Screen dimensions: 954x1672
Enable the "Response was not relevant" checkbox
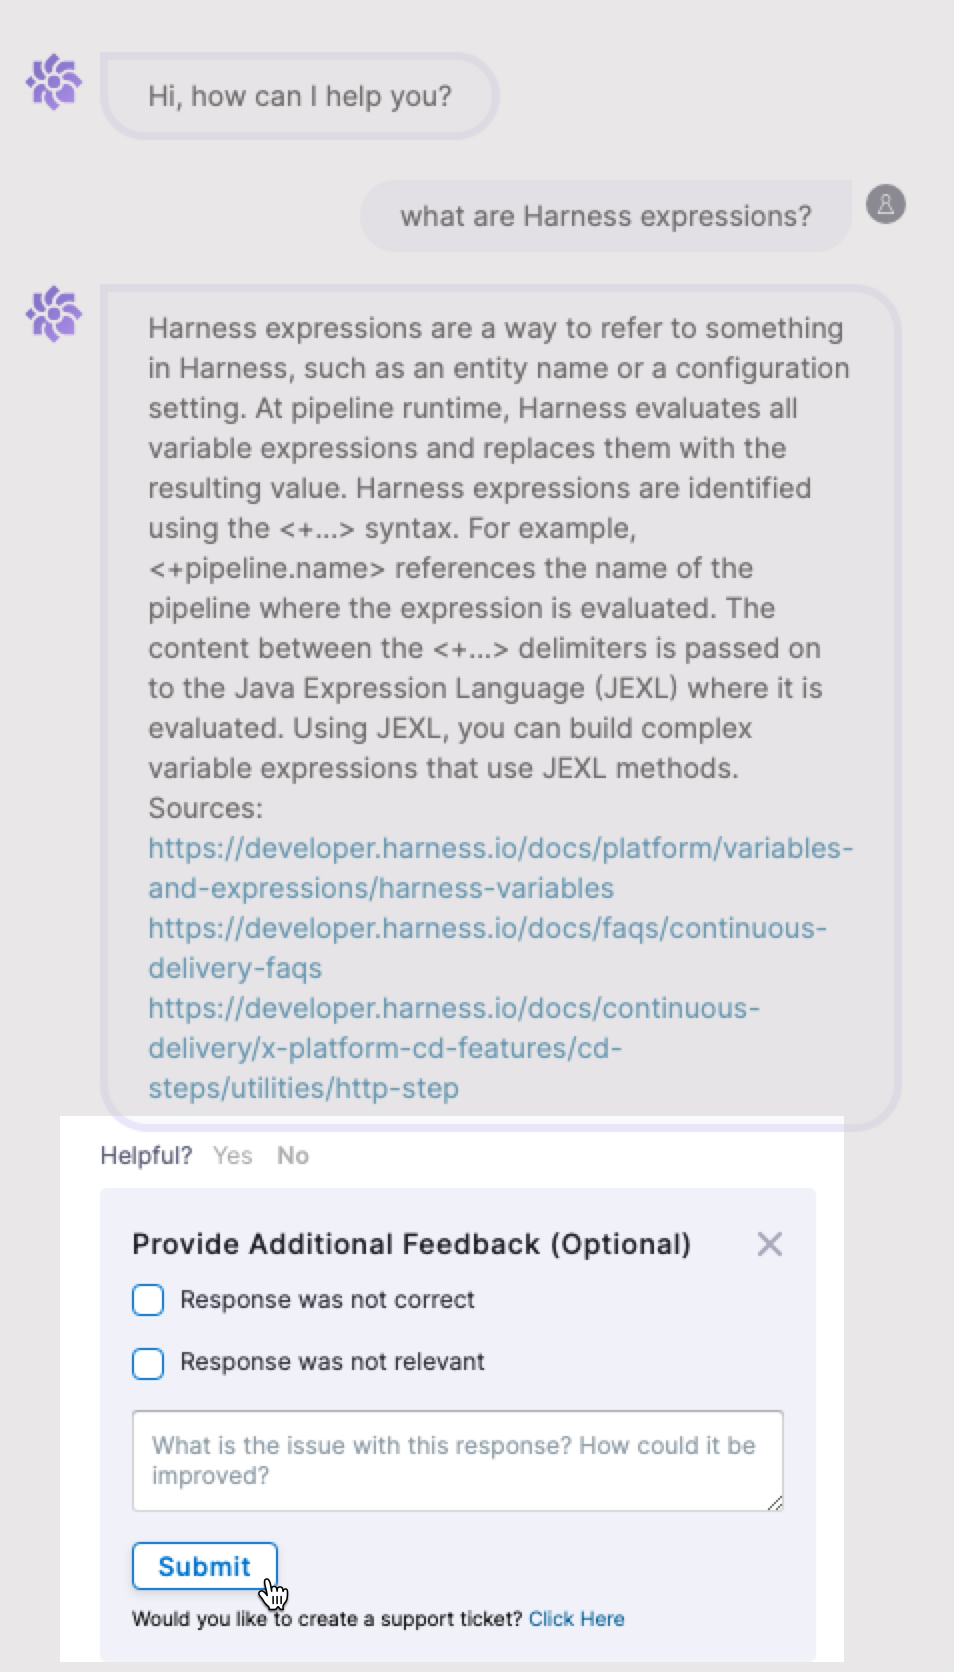pyautogui.click(x=148, y=1363)
